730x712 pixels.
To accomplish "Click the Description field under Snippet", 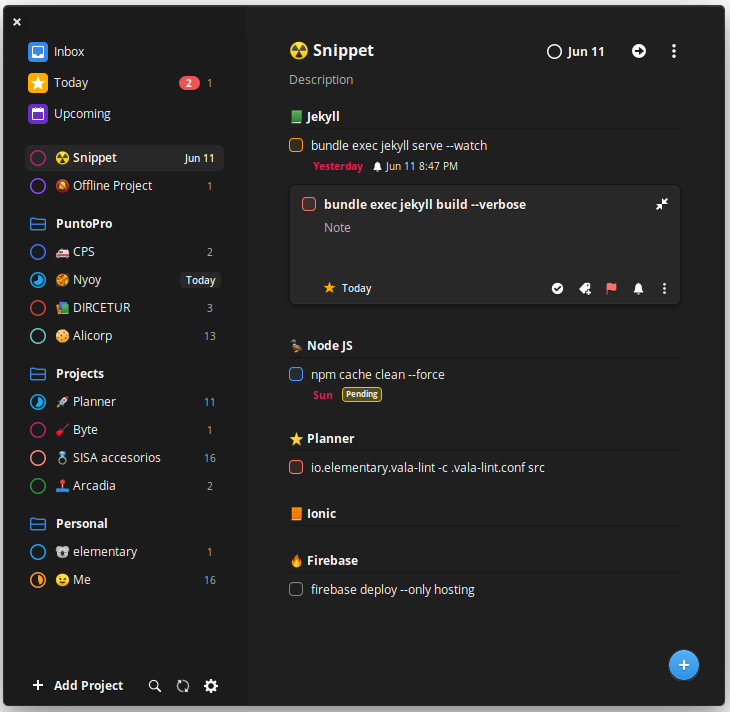I will (321, 80).
